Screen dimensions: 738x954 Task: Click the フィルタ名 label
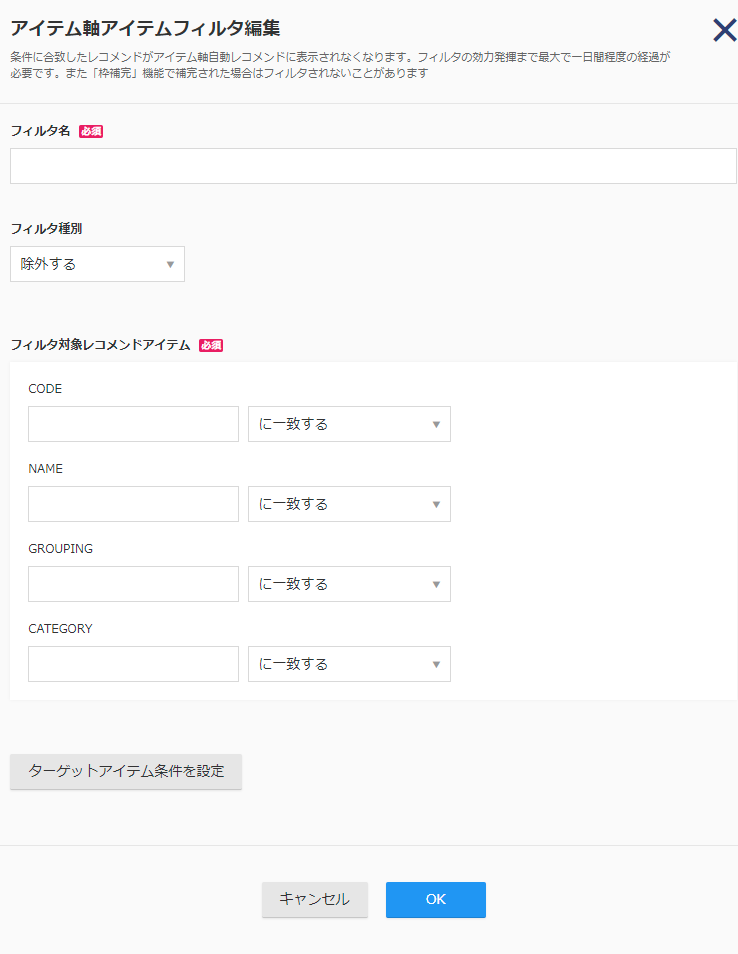tap(41, 131)
